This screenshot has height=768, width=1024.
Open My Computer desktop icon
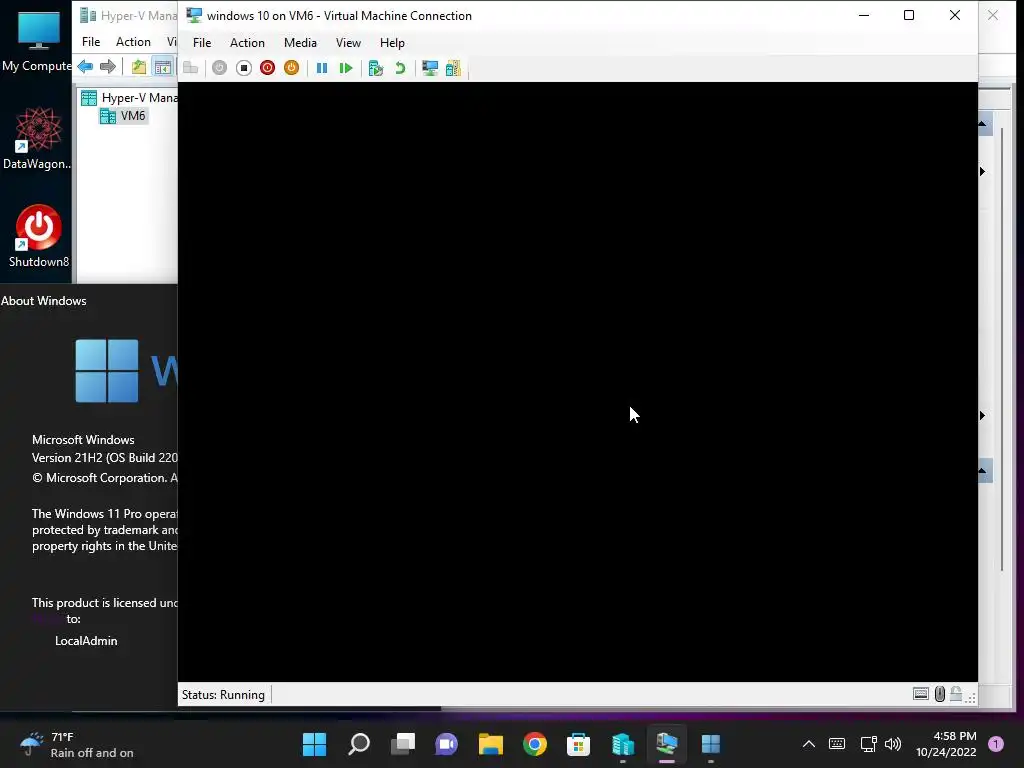point(38,40)
